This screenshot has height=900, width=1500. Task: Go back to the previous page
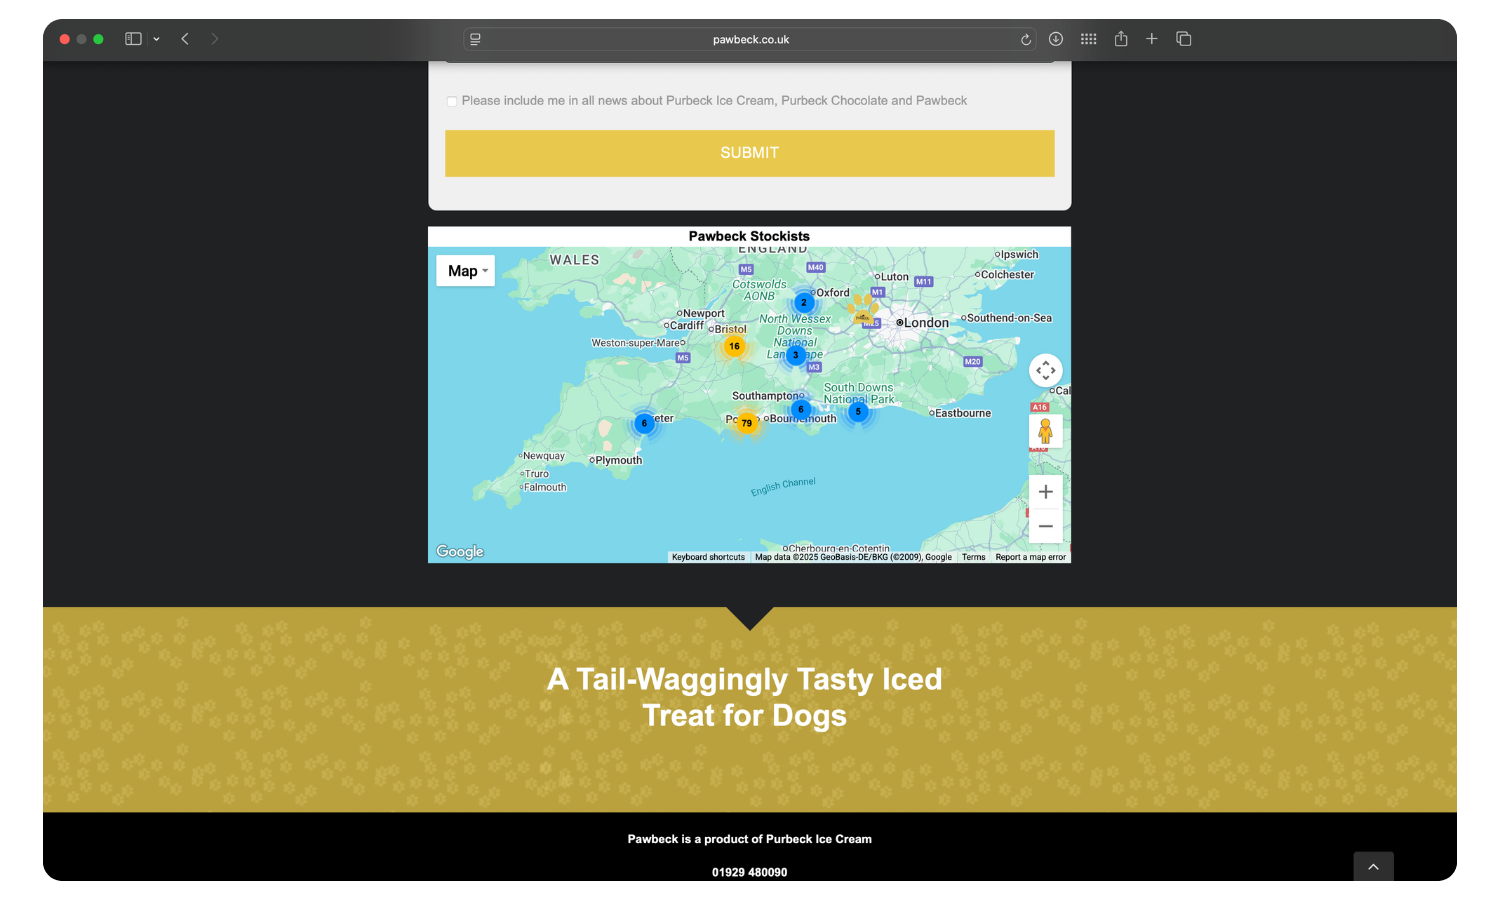(185, 39)
